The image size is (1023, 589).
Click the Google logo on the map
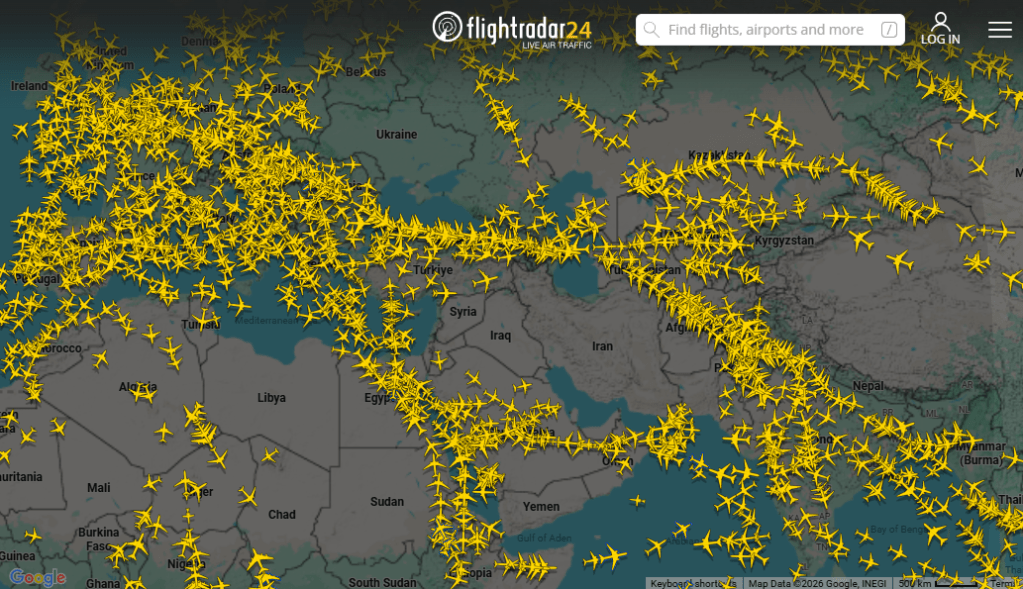[37, 577]
